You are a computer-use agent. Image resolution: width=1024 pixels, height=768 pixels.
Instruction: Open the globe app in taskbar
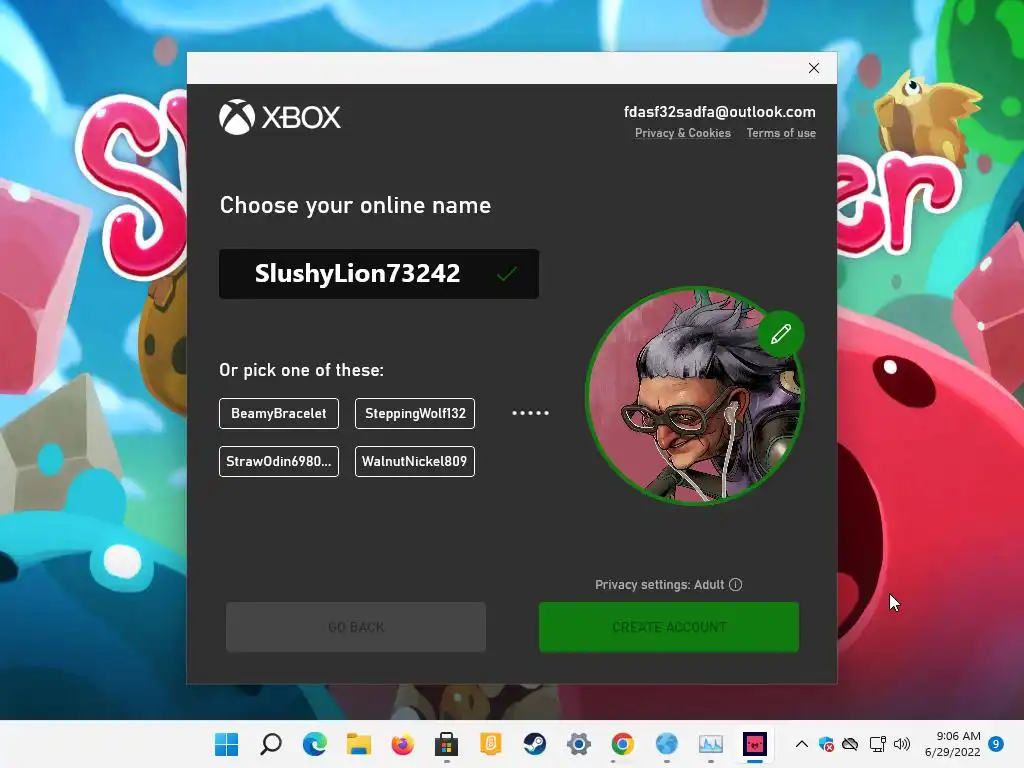click(667, 744)
